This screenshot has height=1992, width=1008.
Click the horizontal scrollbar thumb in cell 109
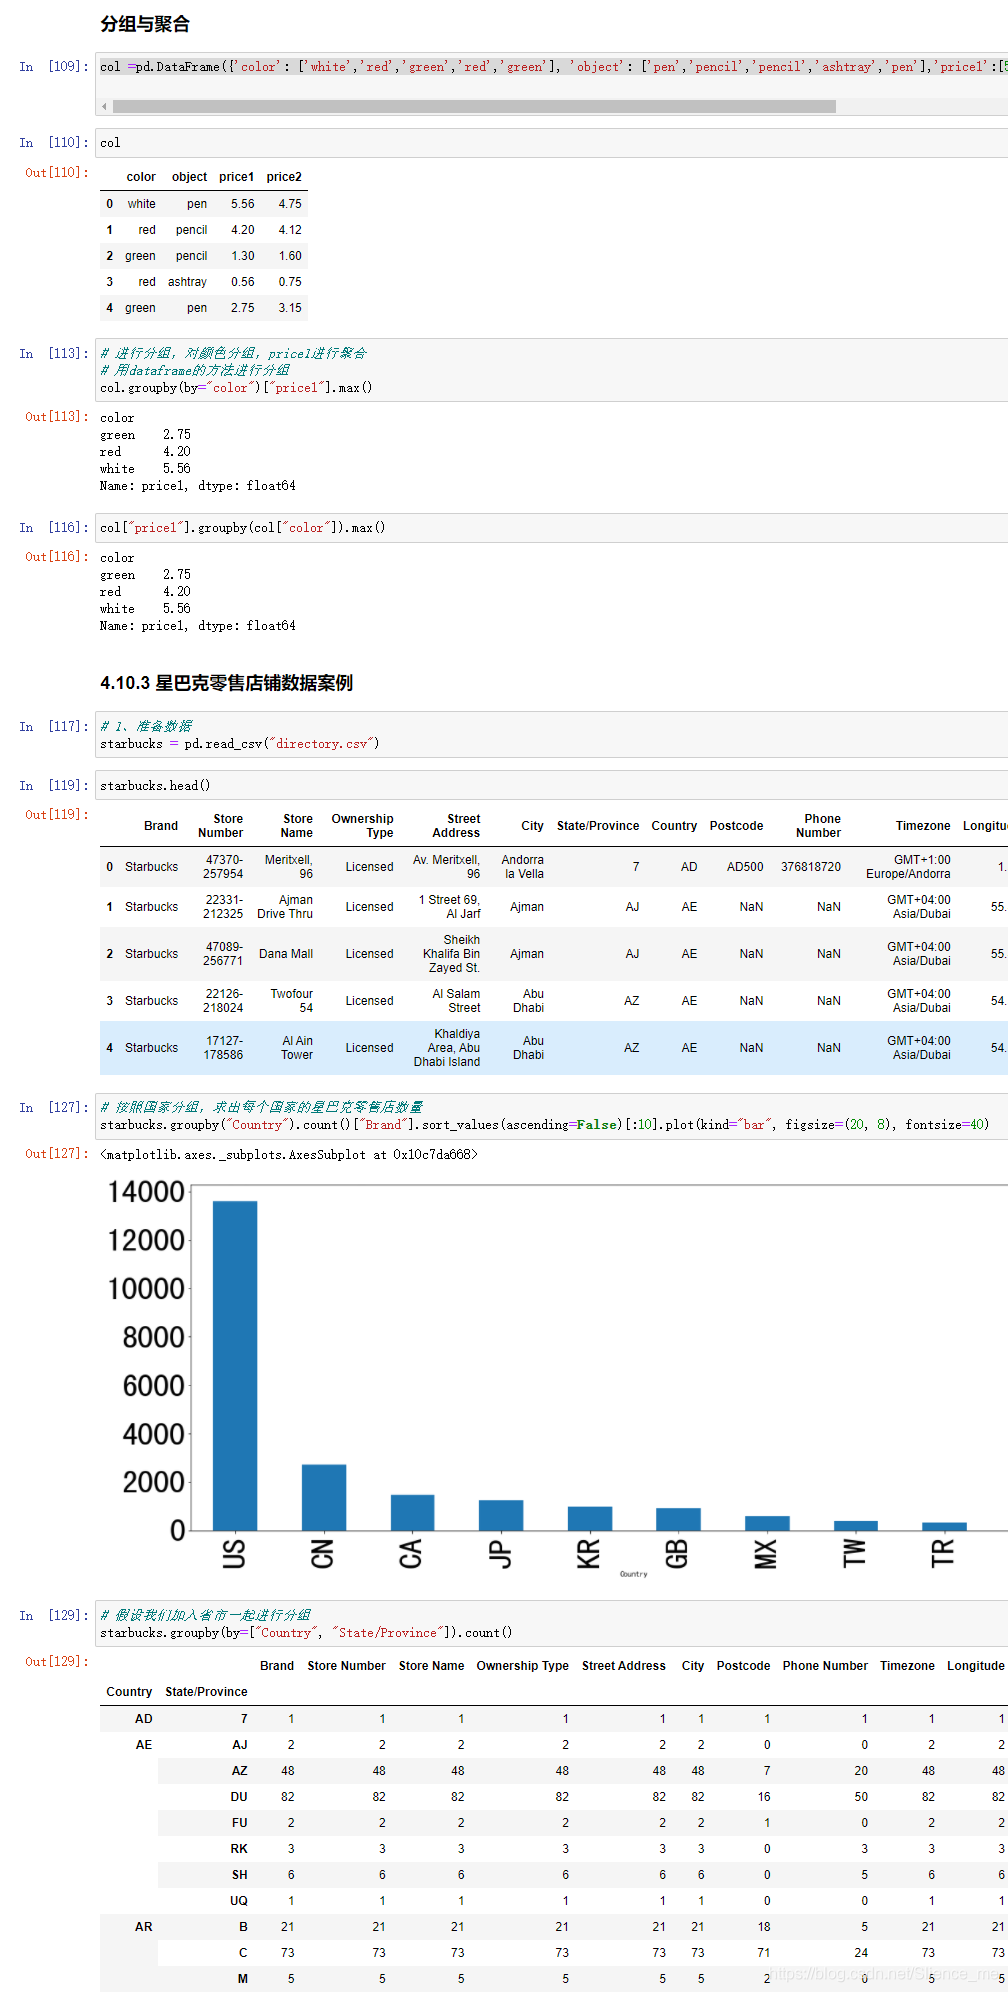(474, 106)
